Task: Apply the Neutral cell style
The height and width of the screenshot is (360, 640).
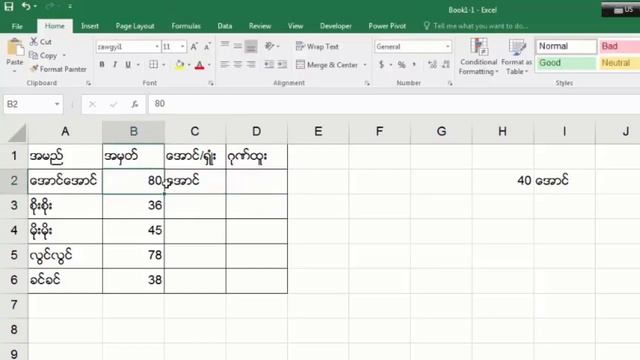Action: pyautogui.click(x=619, y=63)
